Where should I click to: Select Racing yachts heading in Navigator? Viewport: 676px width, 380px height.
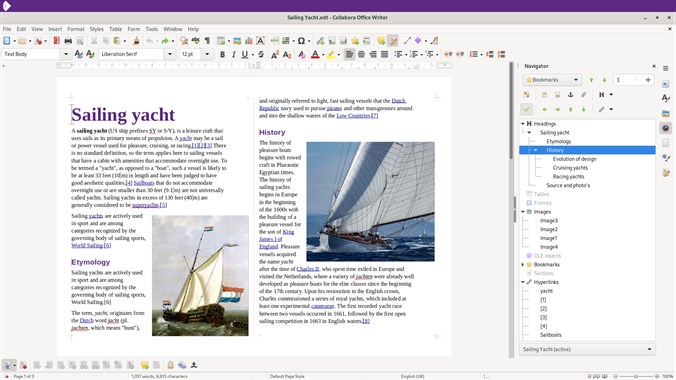click(x=568, y=176)
